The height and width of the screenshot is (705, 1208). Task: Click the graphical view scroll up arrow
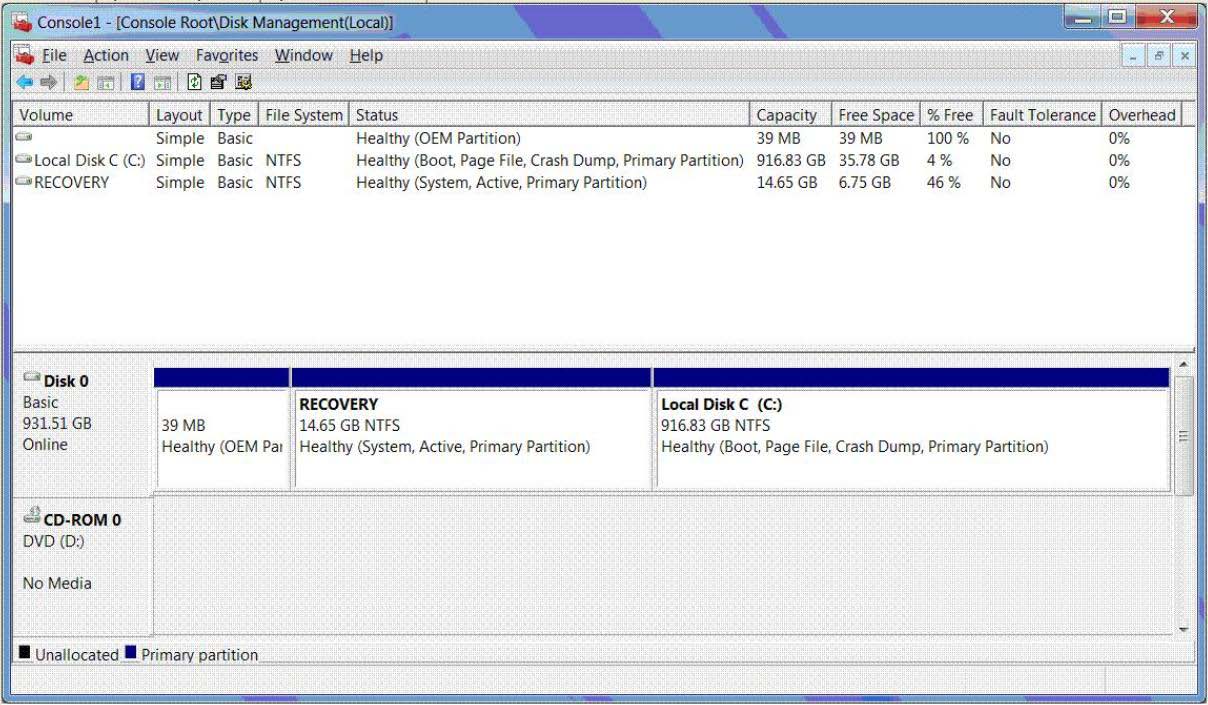(1184, 363)
